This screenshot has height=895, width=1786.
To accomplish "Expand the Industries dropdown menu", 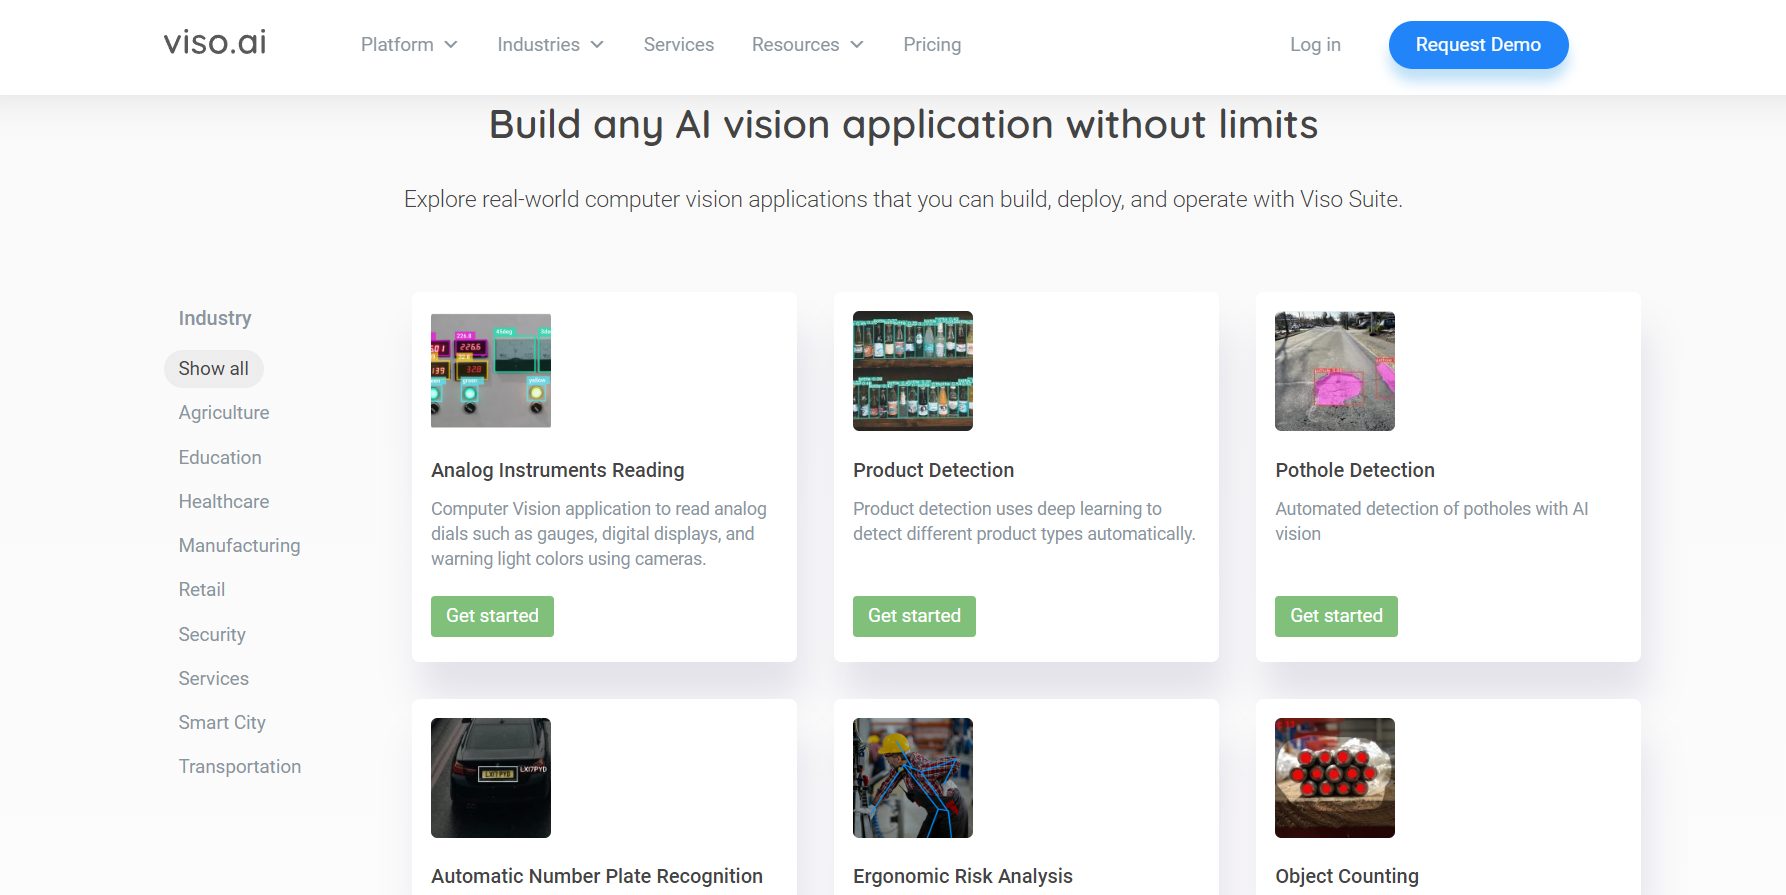I will (x=550, y=45).
